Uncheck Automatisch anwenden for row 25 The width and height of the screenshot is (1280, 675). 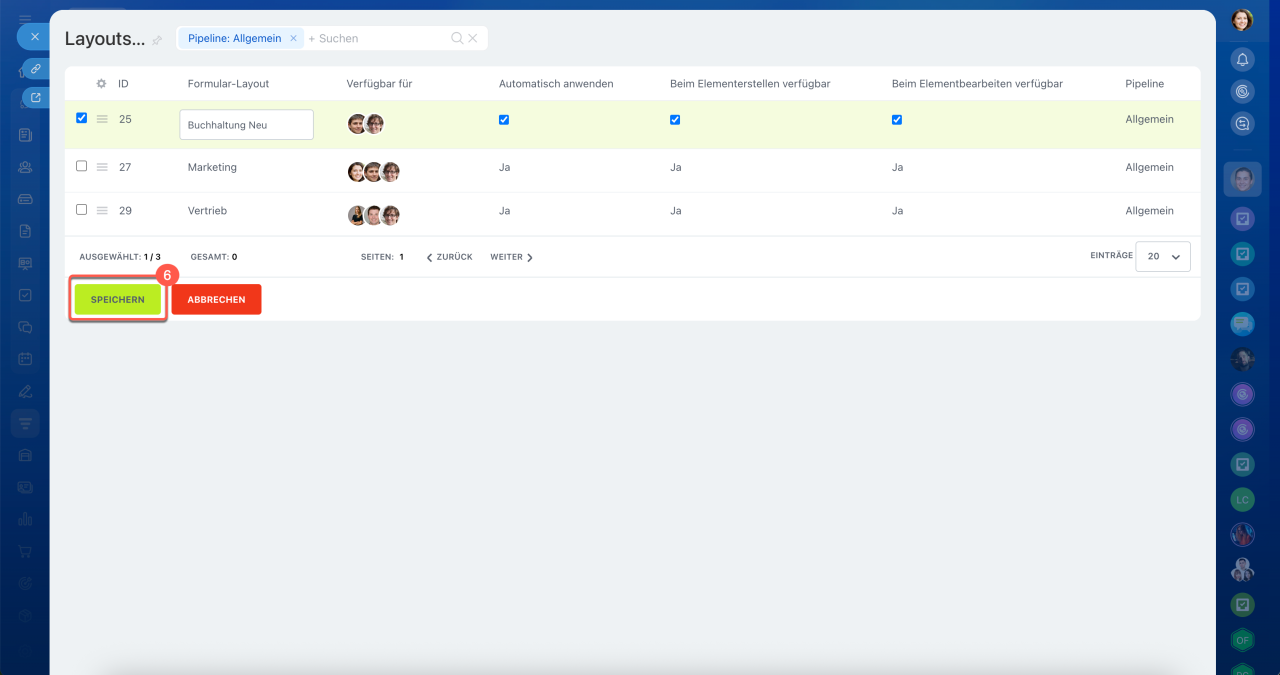point(504,120)
